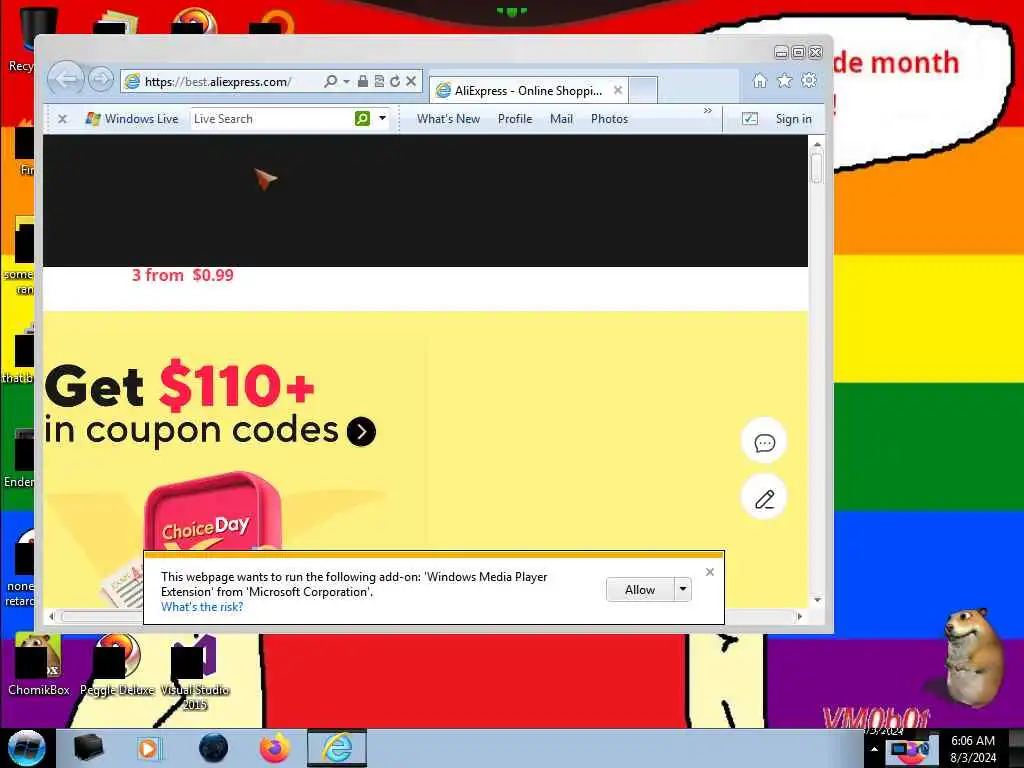Click the 'Get $110+' coupon banner headline
The height and width of the screenshot is (768, 1024).
click(180, 386)
